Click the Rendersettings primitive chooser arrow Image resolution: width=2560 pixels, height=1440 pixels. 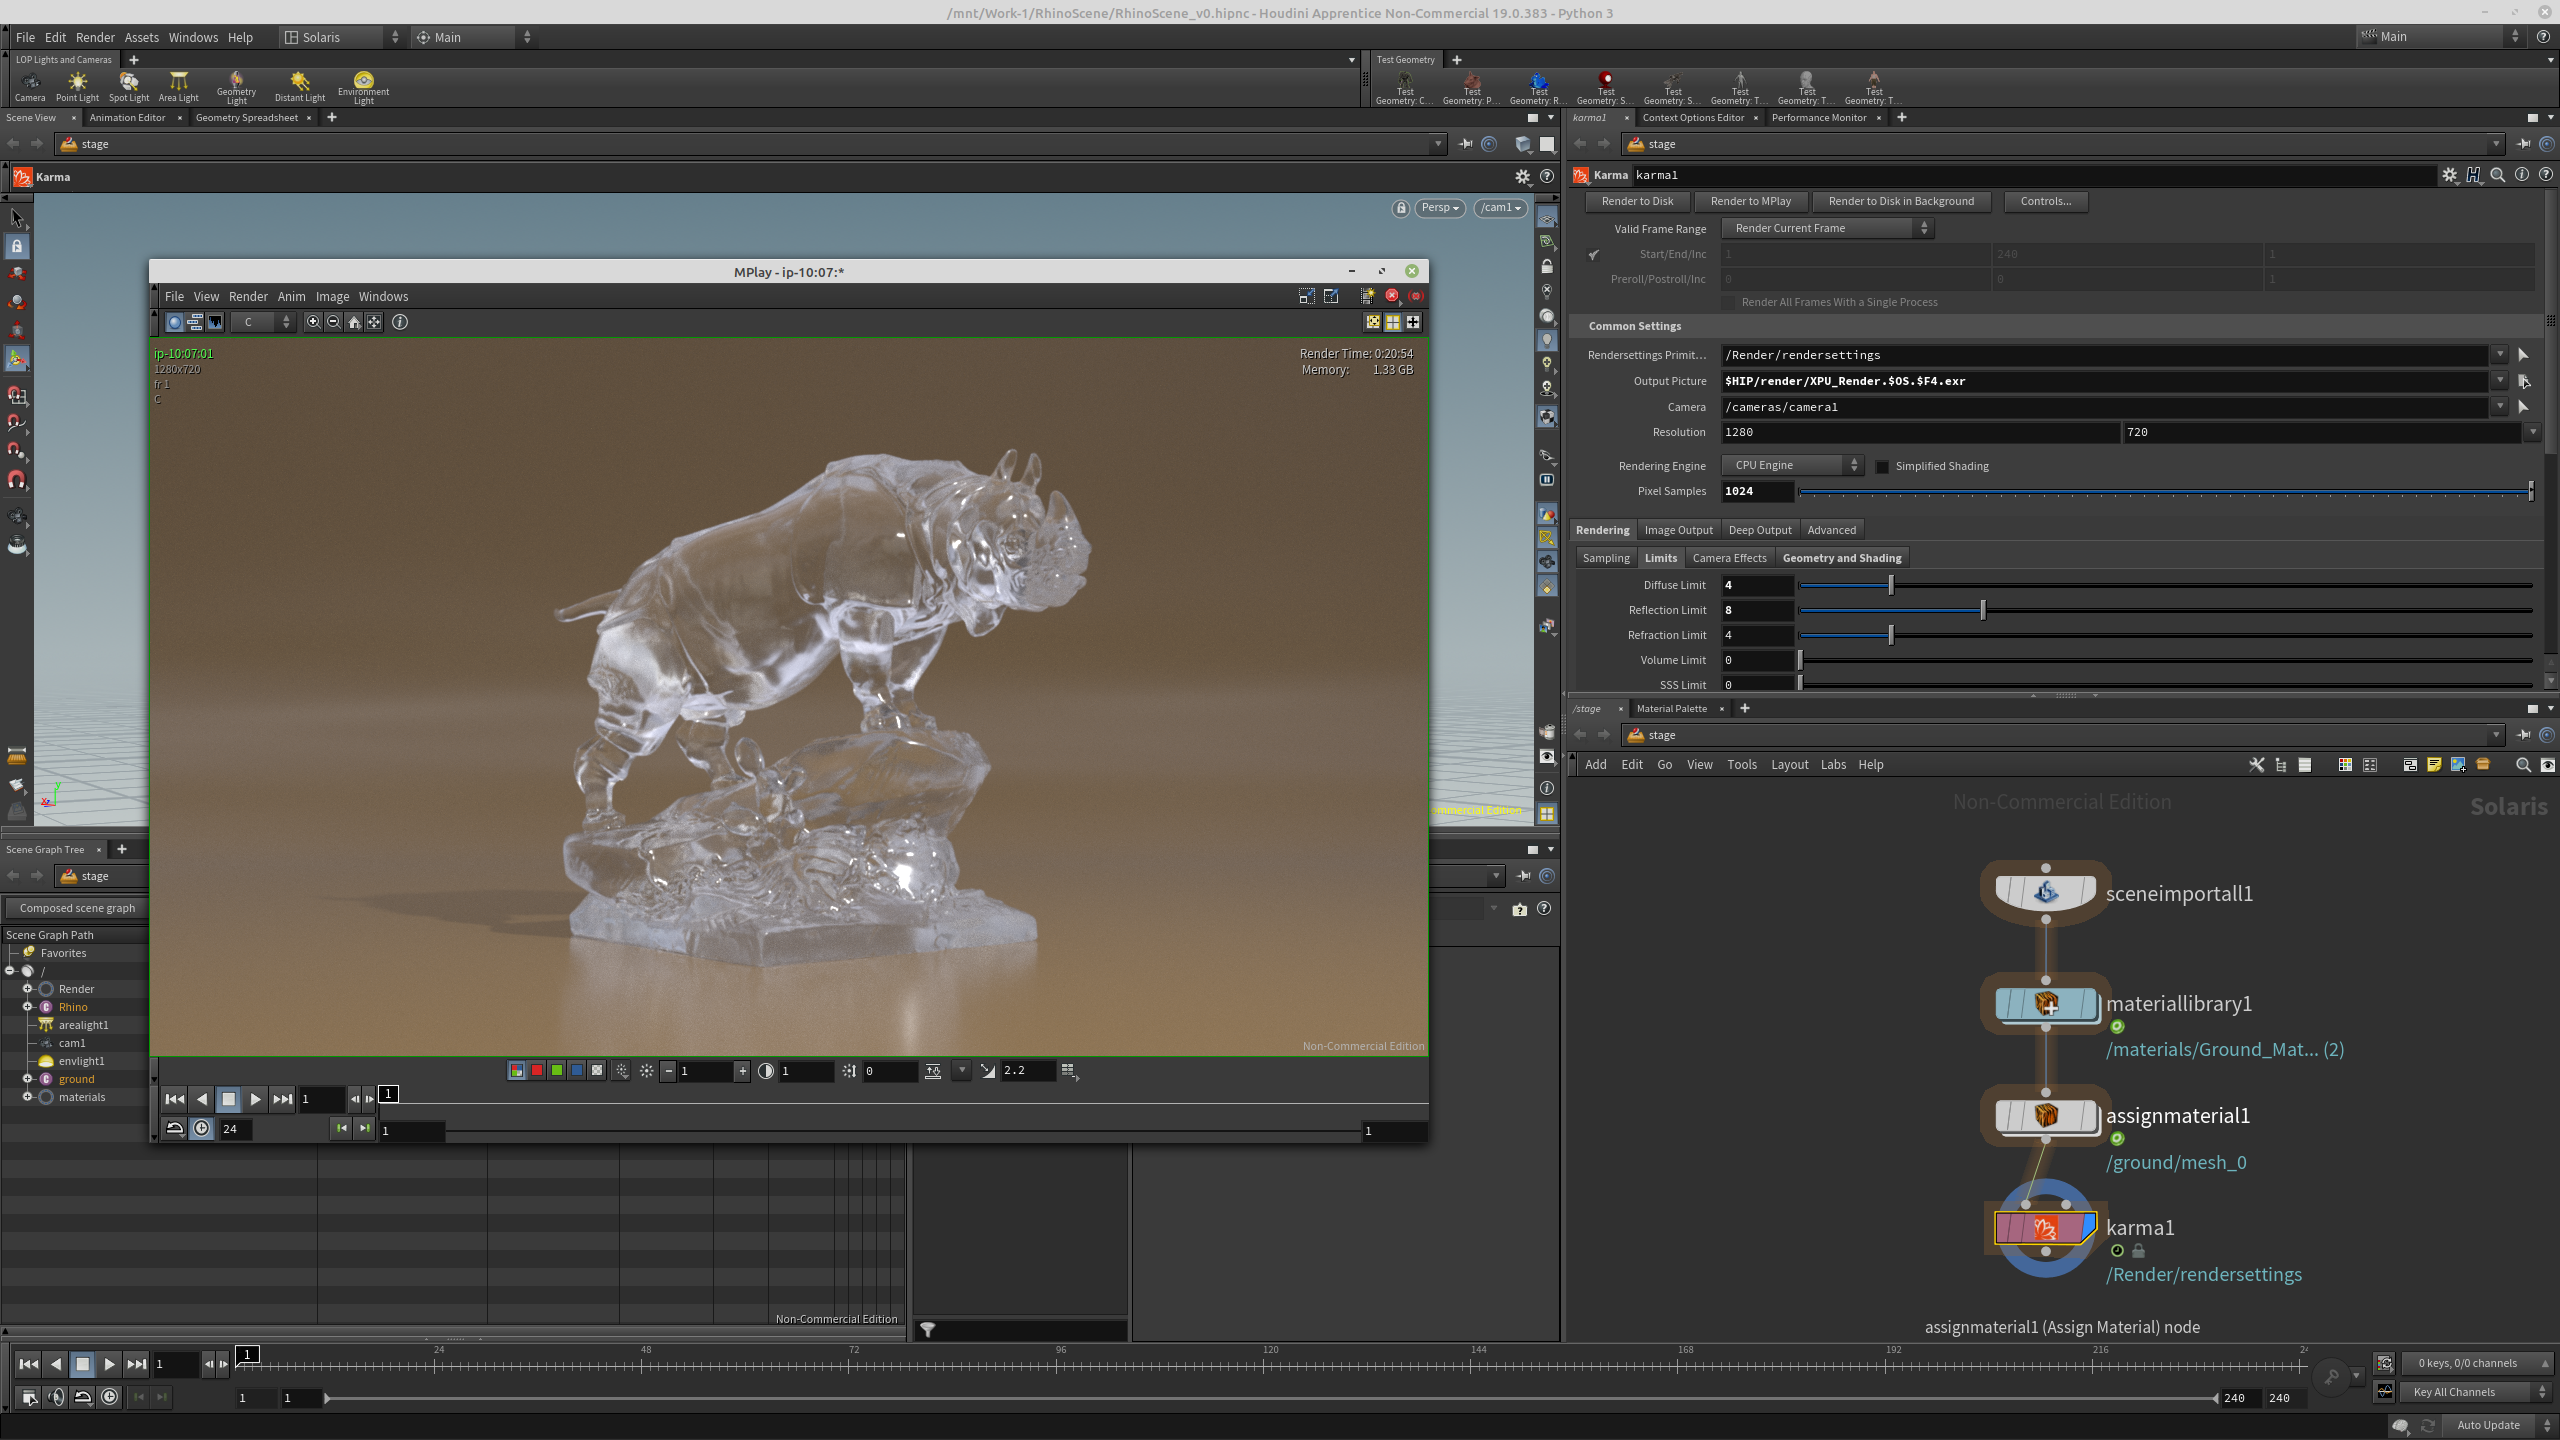pos(2524,355)
